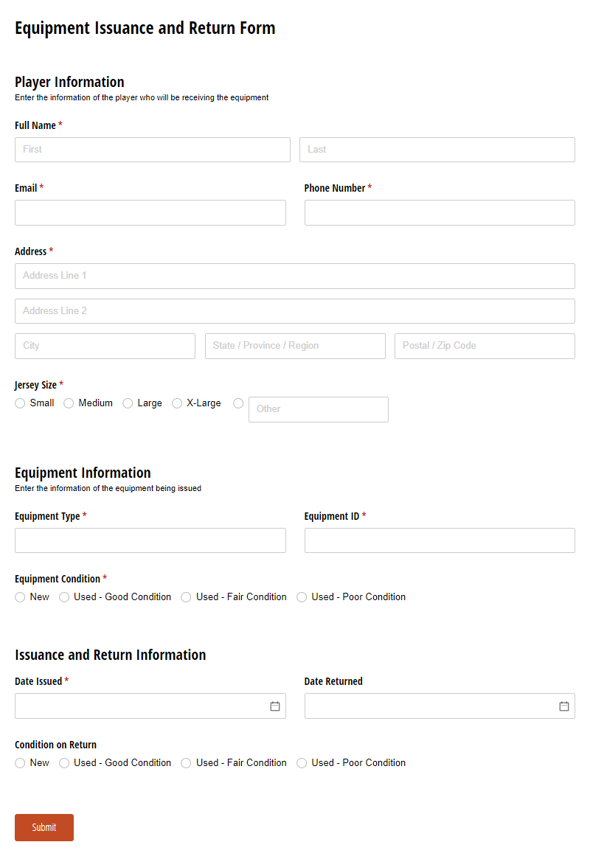Open Date Issued calendar picker icon
The height and width of the screenshot is (856, 590).
click(275, 706)
